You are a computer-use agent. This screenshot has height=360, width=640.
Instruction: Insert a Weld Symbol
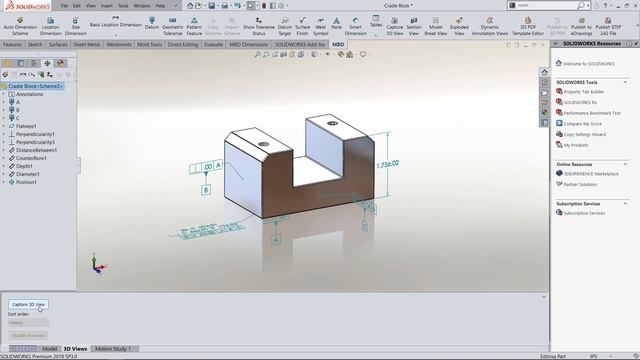[320, 26]
